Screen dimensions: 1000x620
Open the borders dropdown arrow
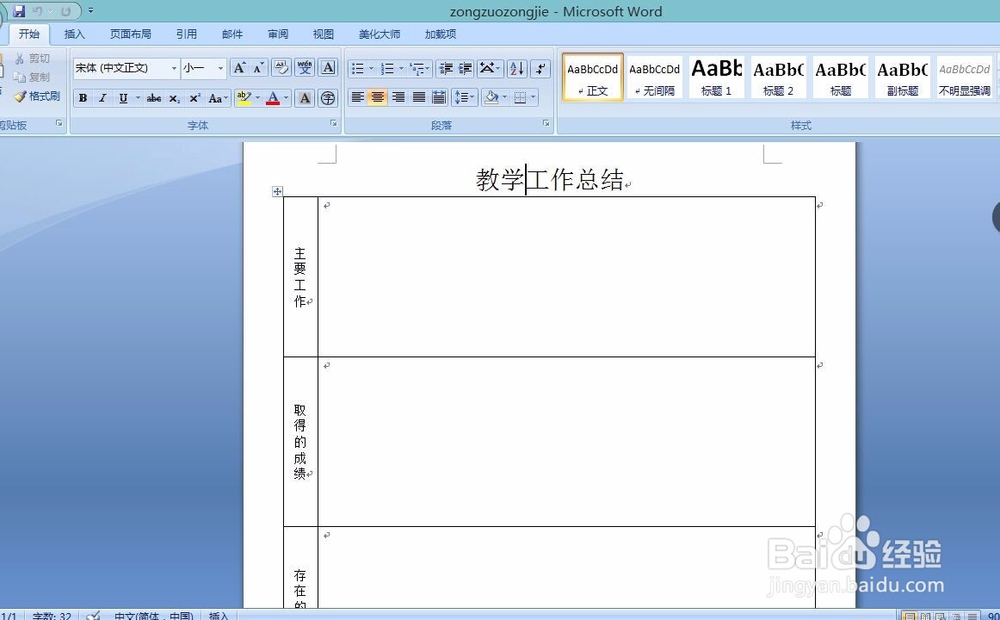[x=531, y=97]
